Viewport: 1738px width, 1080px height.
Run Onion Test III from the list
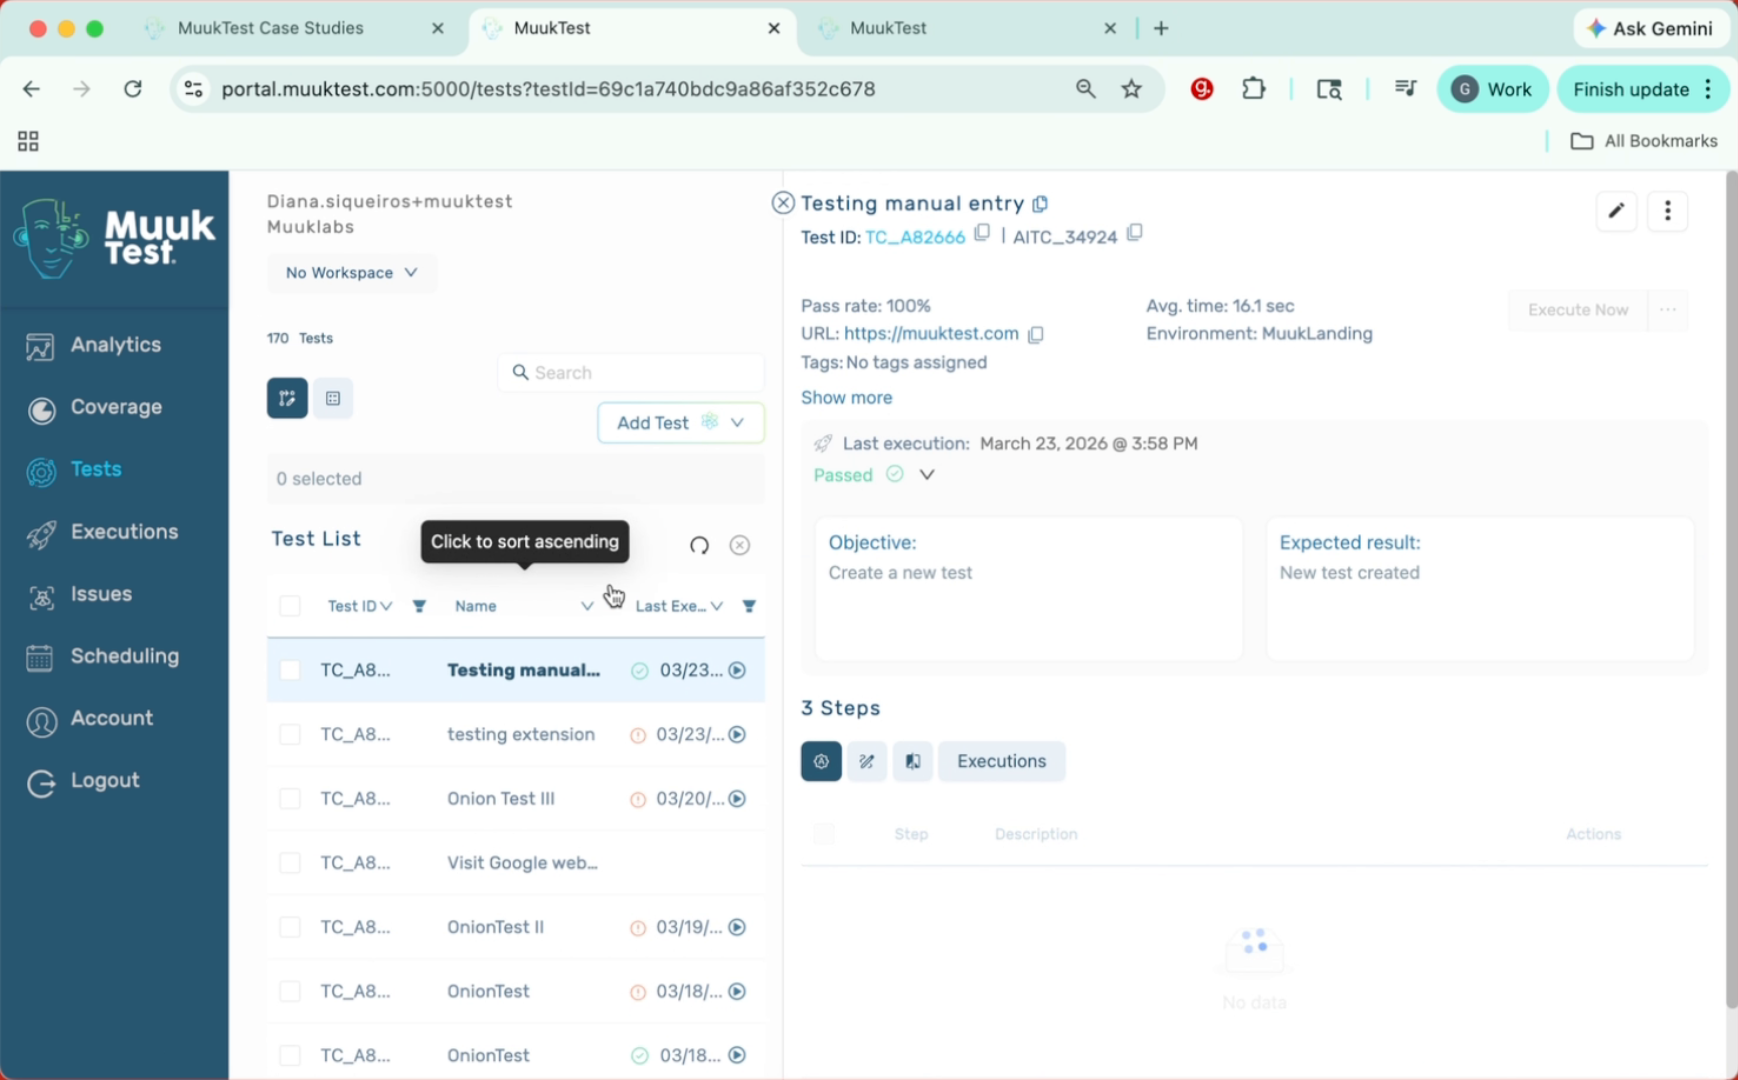click(737, 798)
